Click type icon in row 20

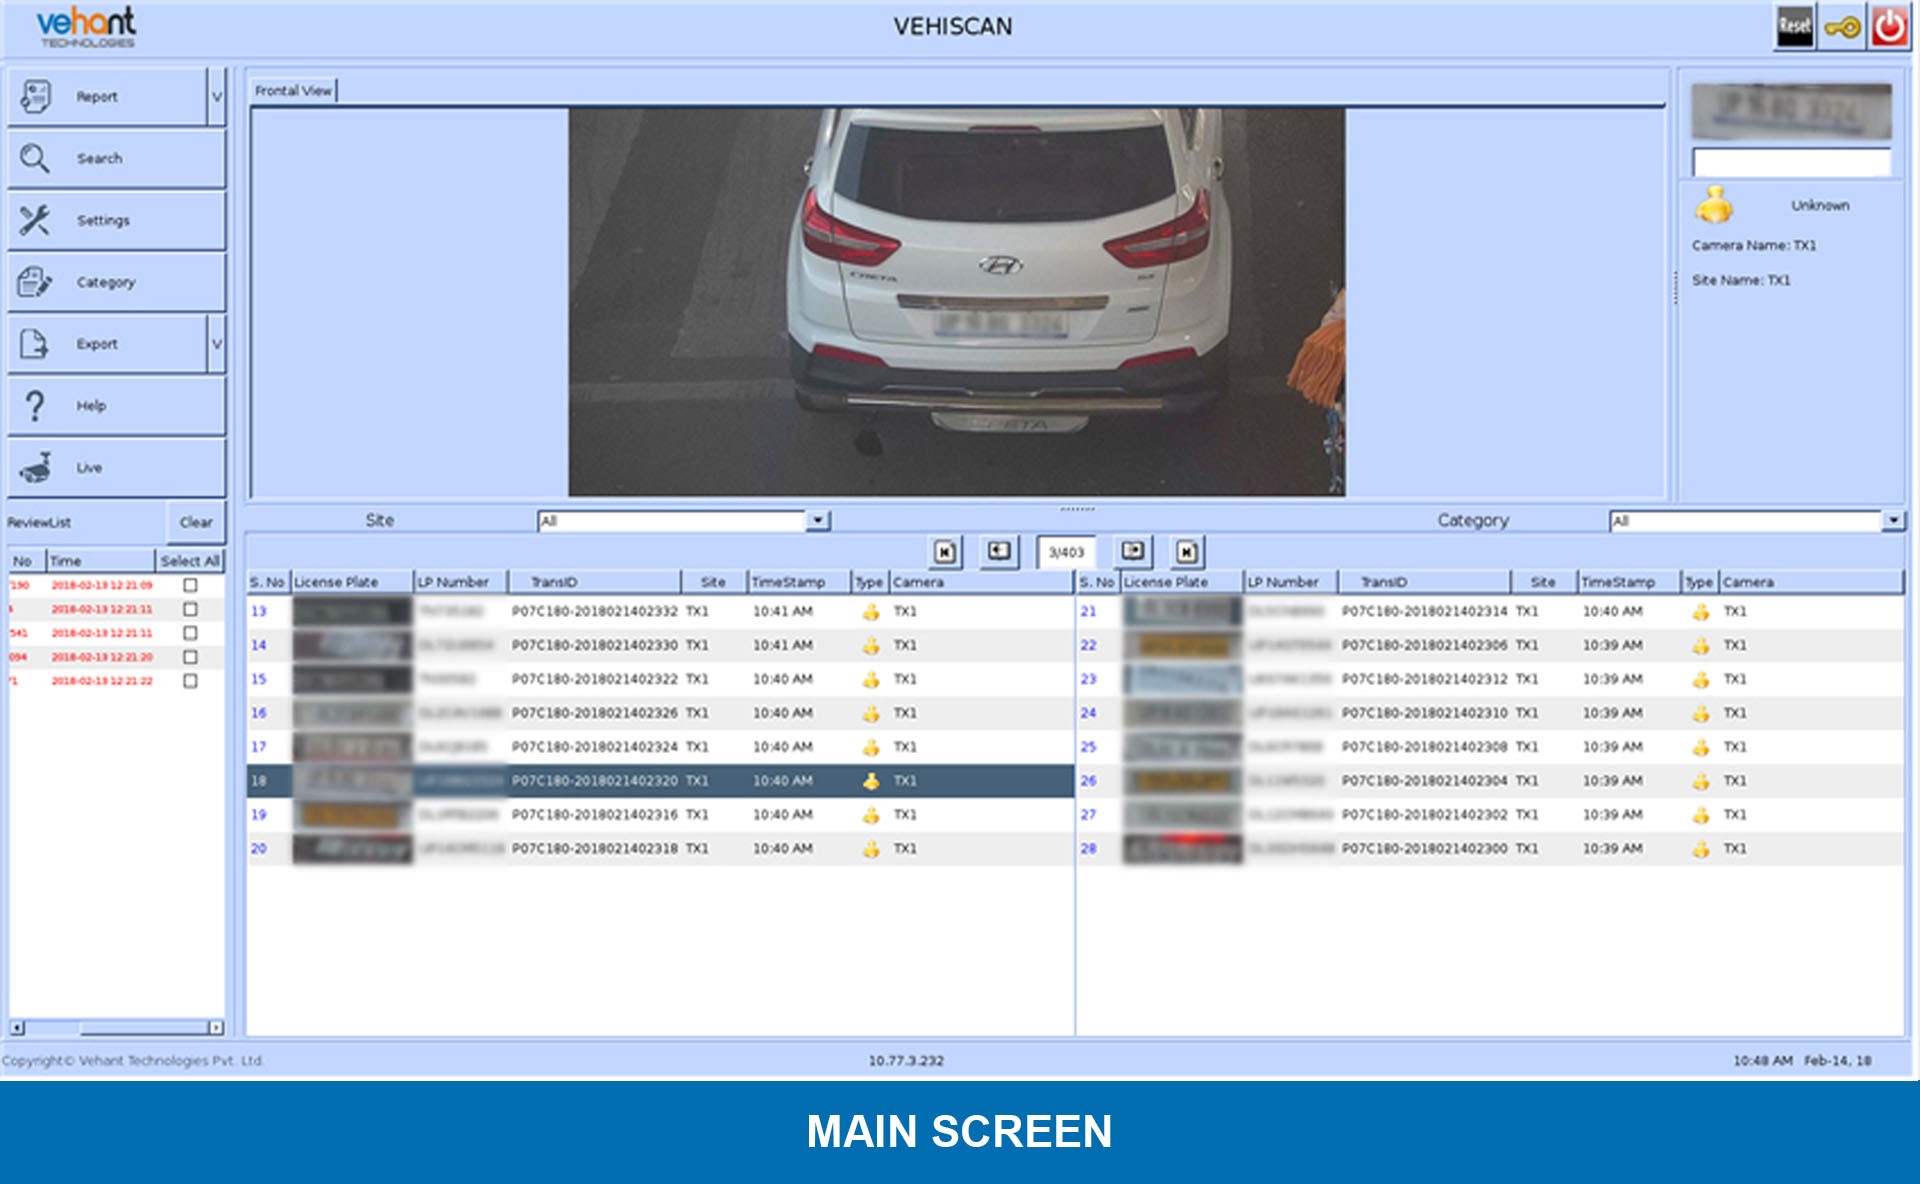(x=871, y=849)
